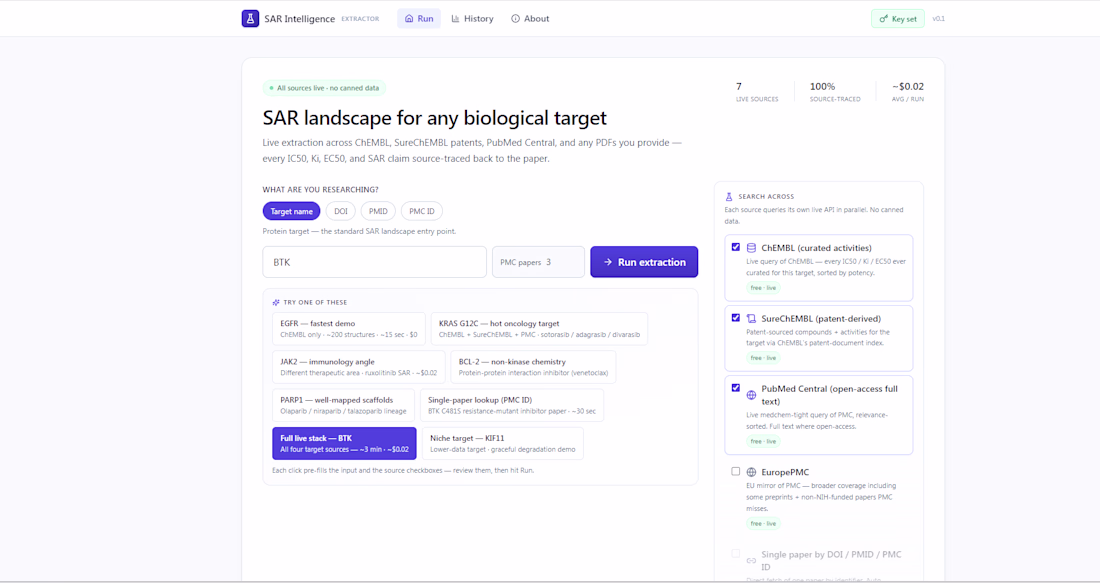Select the Target name pill
The image size is (1100, 583).
291,211
